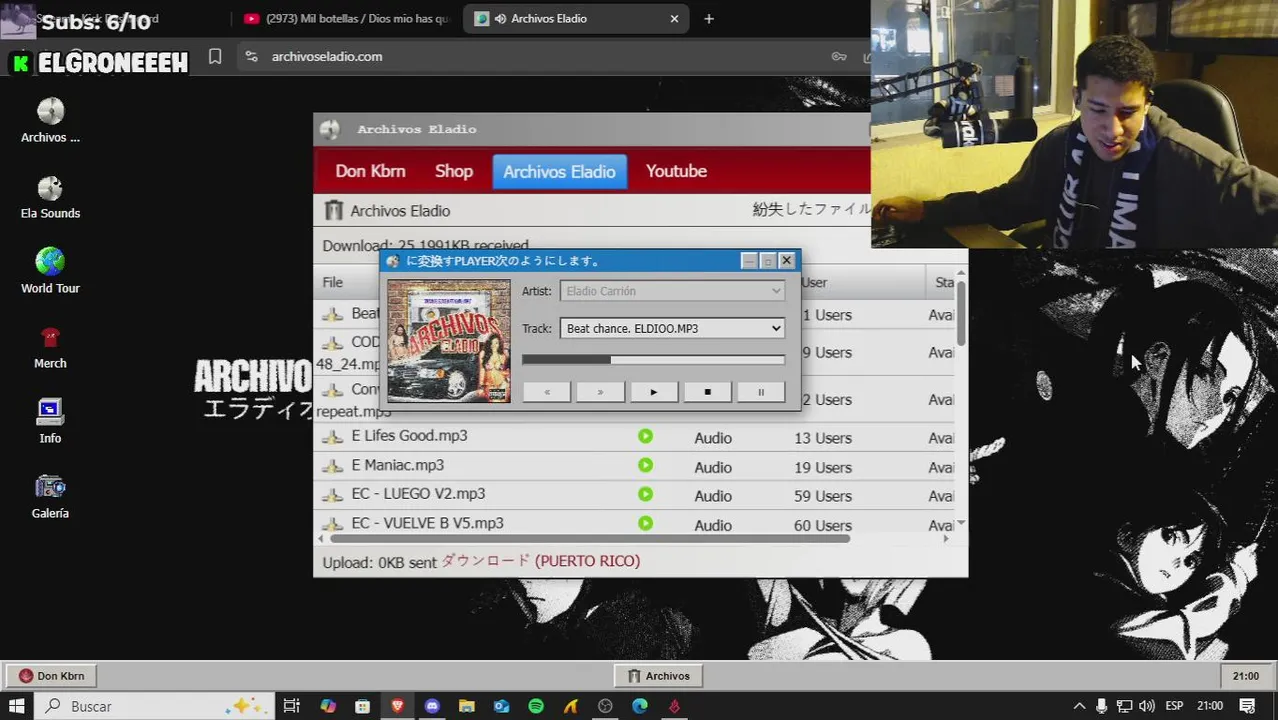Open notification center in system tray
Viewport: 1278px width, 720px height.
pos(1247,706)
